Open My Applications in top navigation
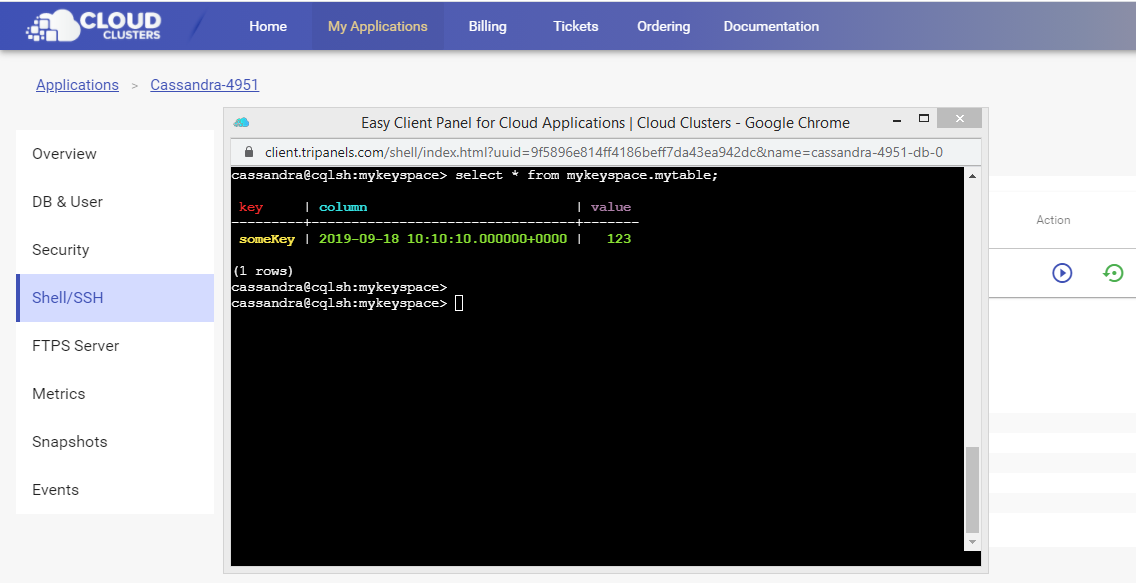 coord(377,26)
